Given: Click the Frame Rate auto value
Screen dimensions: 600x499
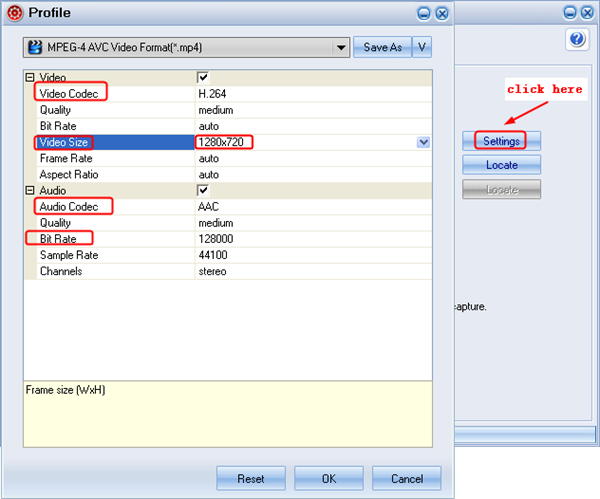Looking at the screenshot, I should pyautogui.click(x=209, y=158).
